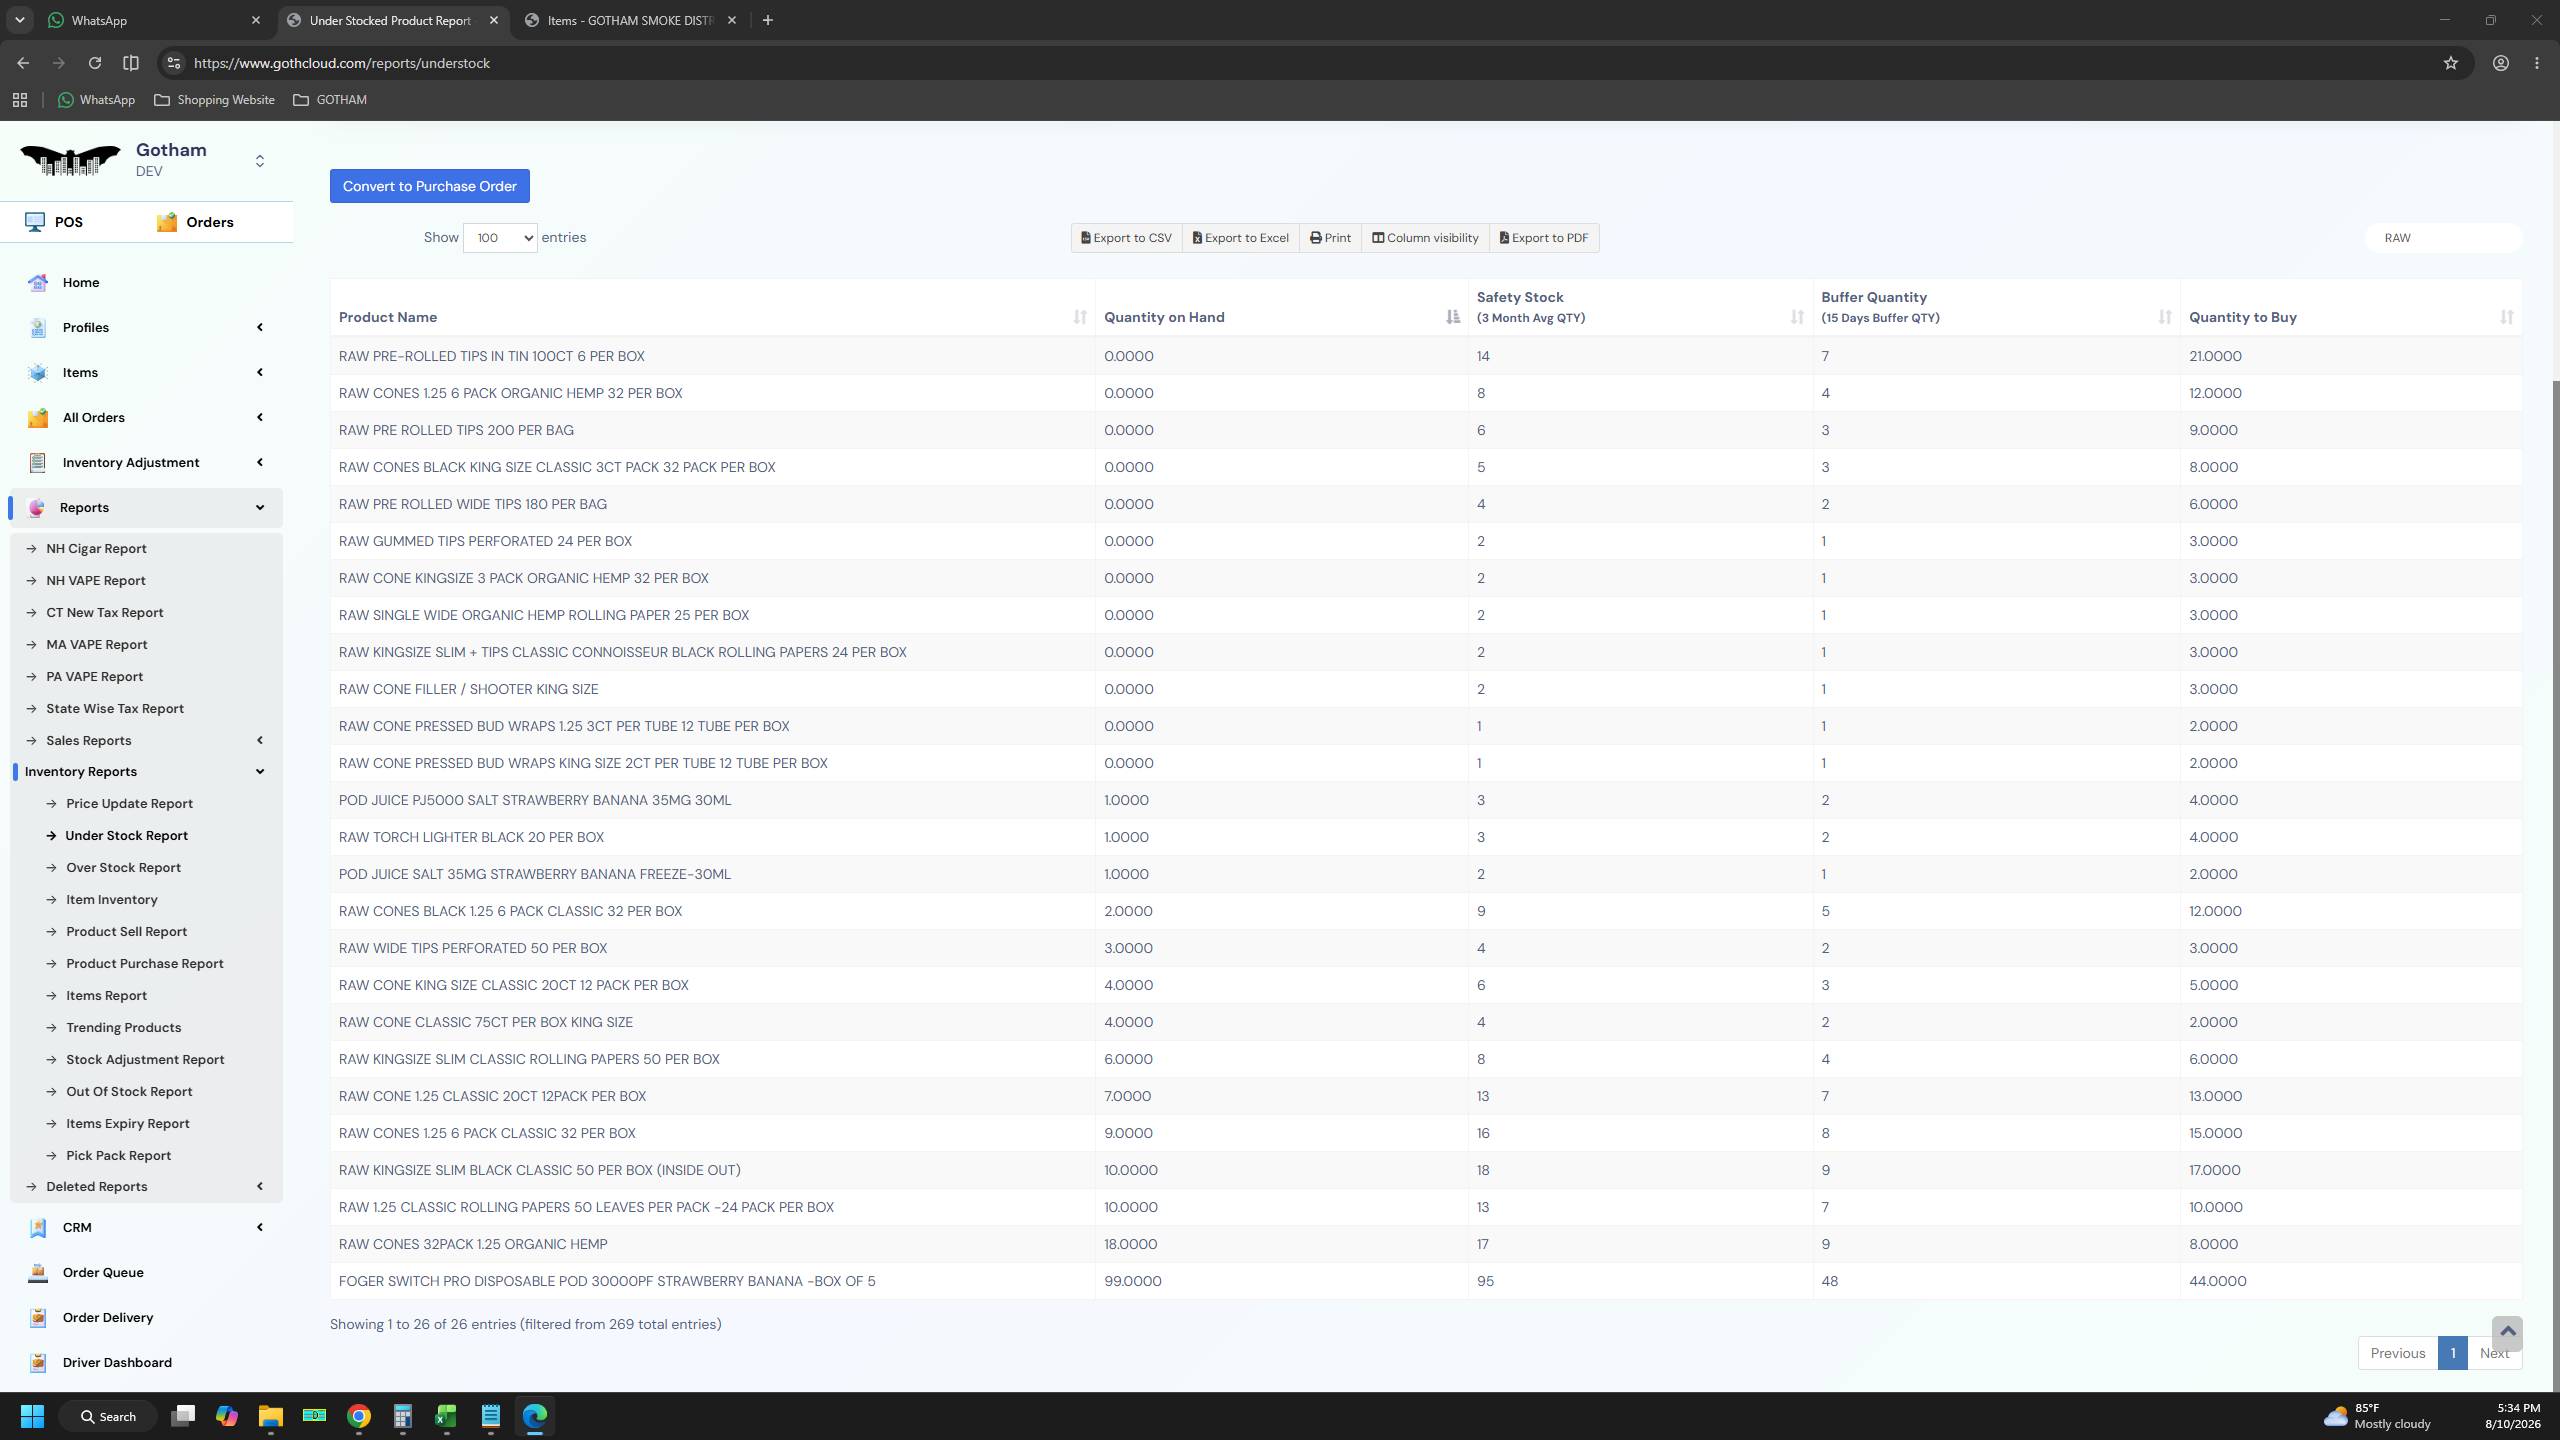
Task: Open the Show entries dropdown
Action: click(x=500, y=238)
